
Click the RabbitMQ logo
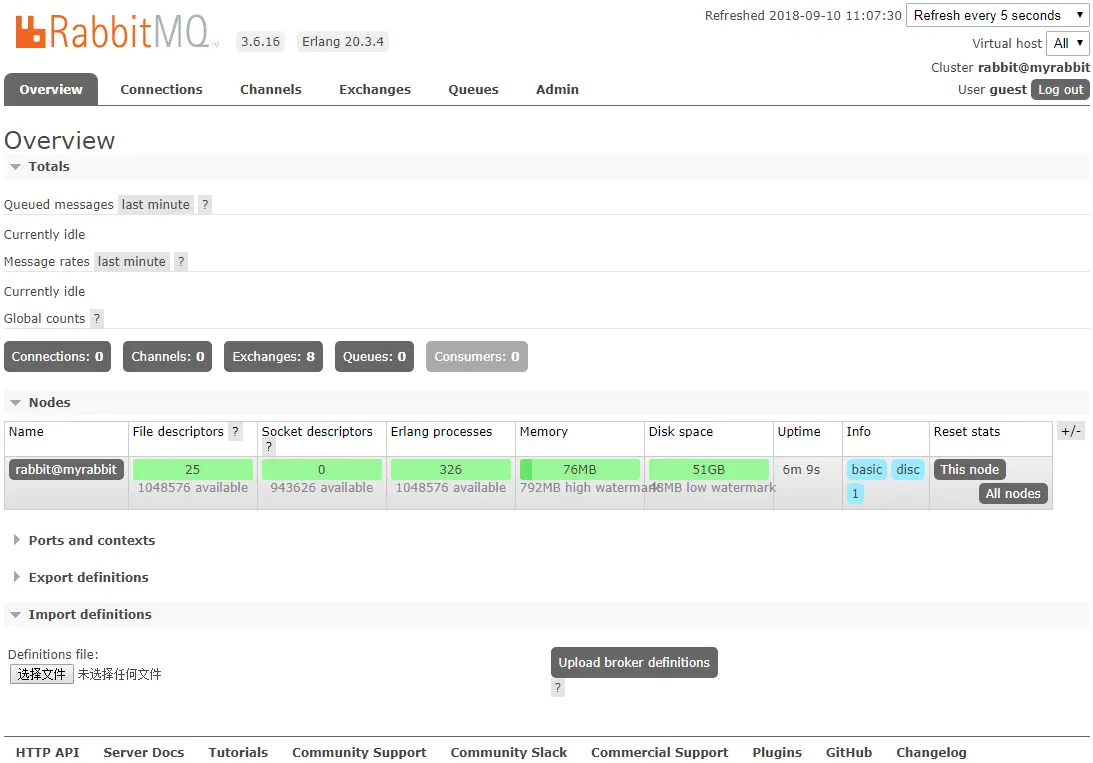click(115, 33)
